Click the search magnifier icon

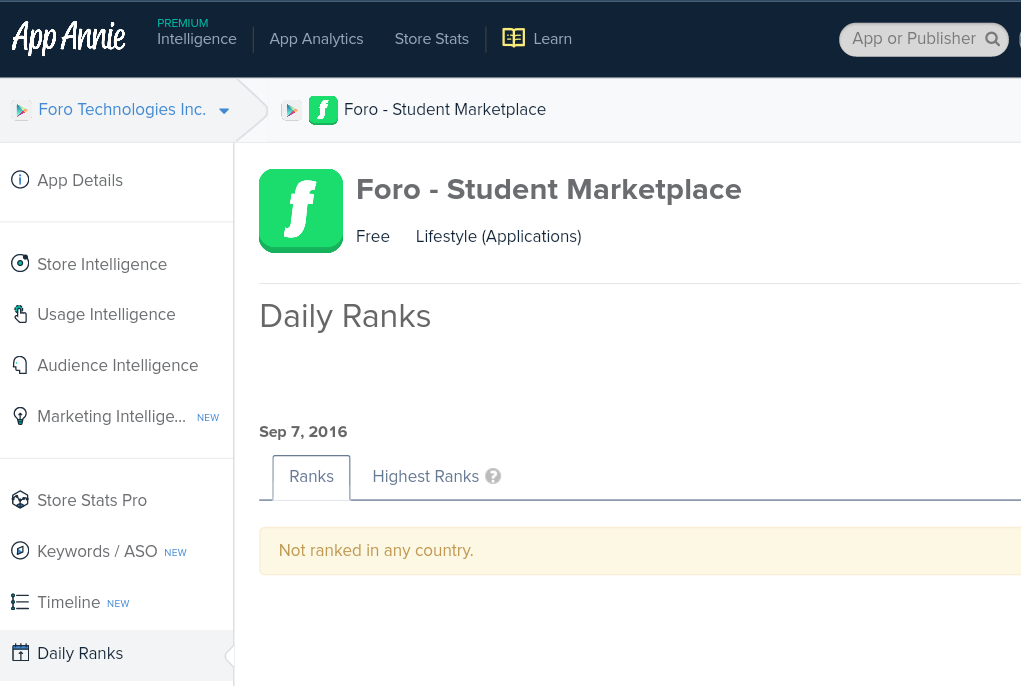click(x=993, y=39)
